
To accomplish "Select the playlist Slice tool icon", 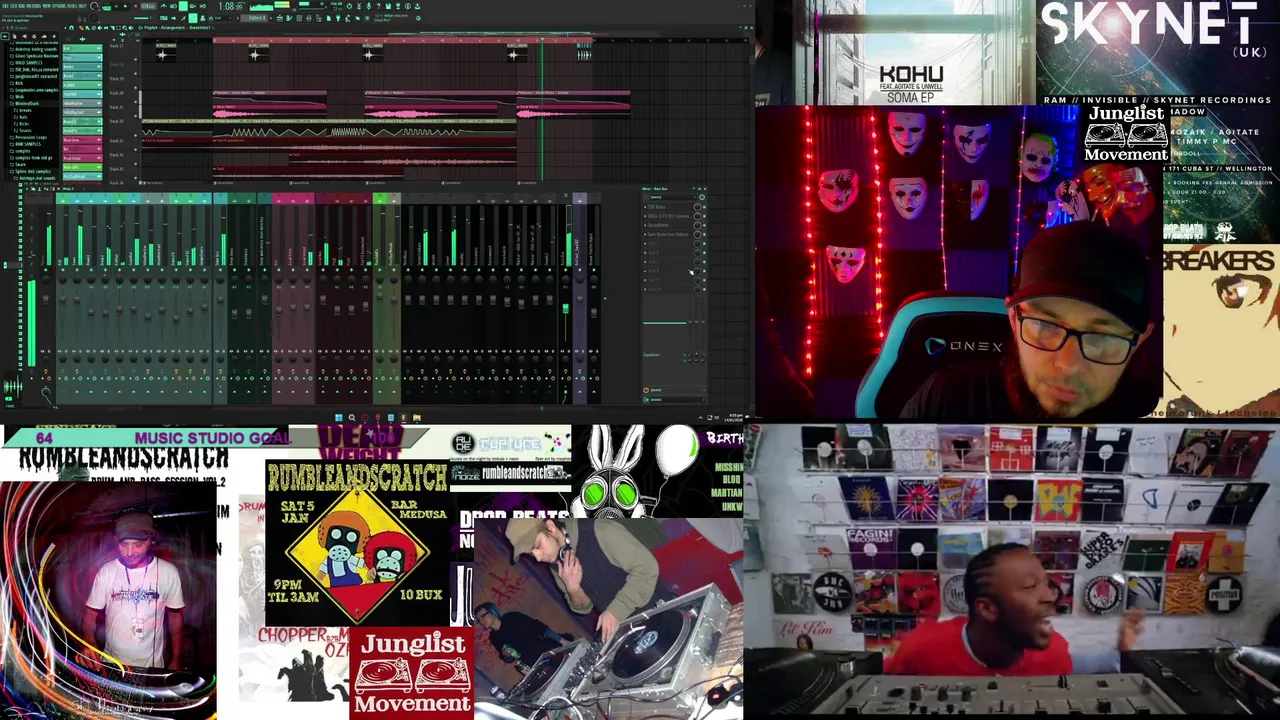I will point(112,28).
